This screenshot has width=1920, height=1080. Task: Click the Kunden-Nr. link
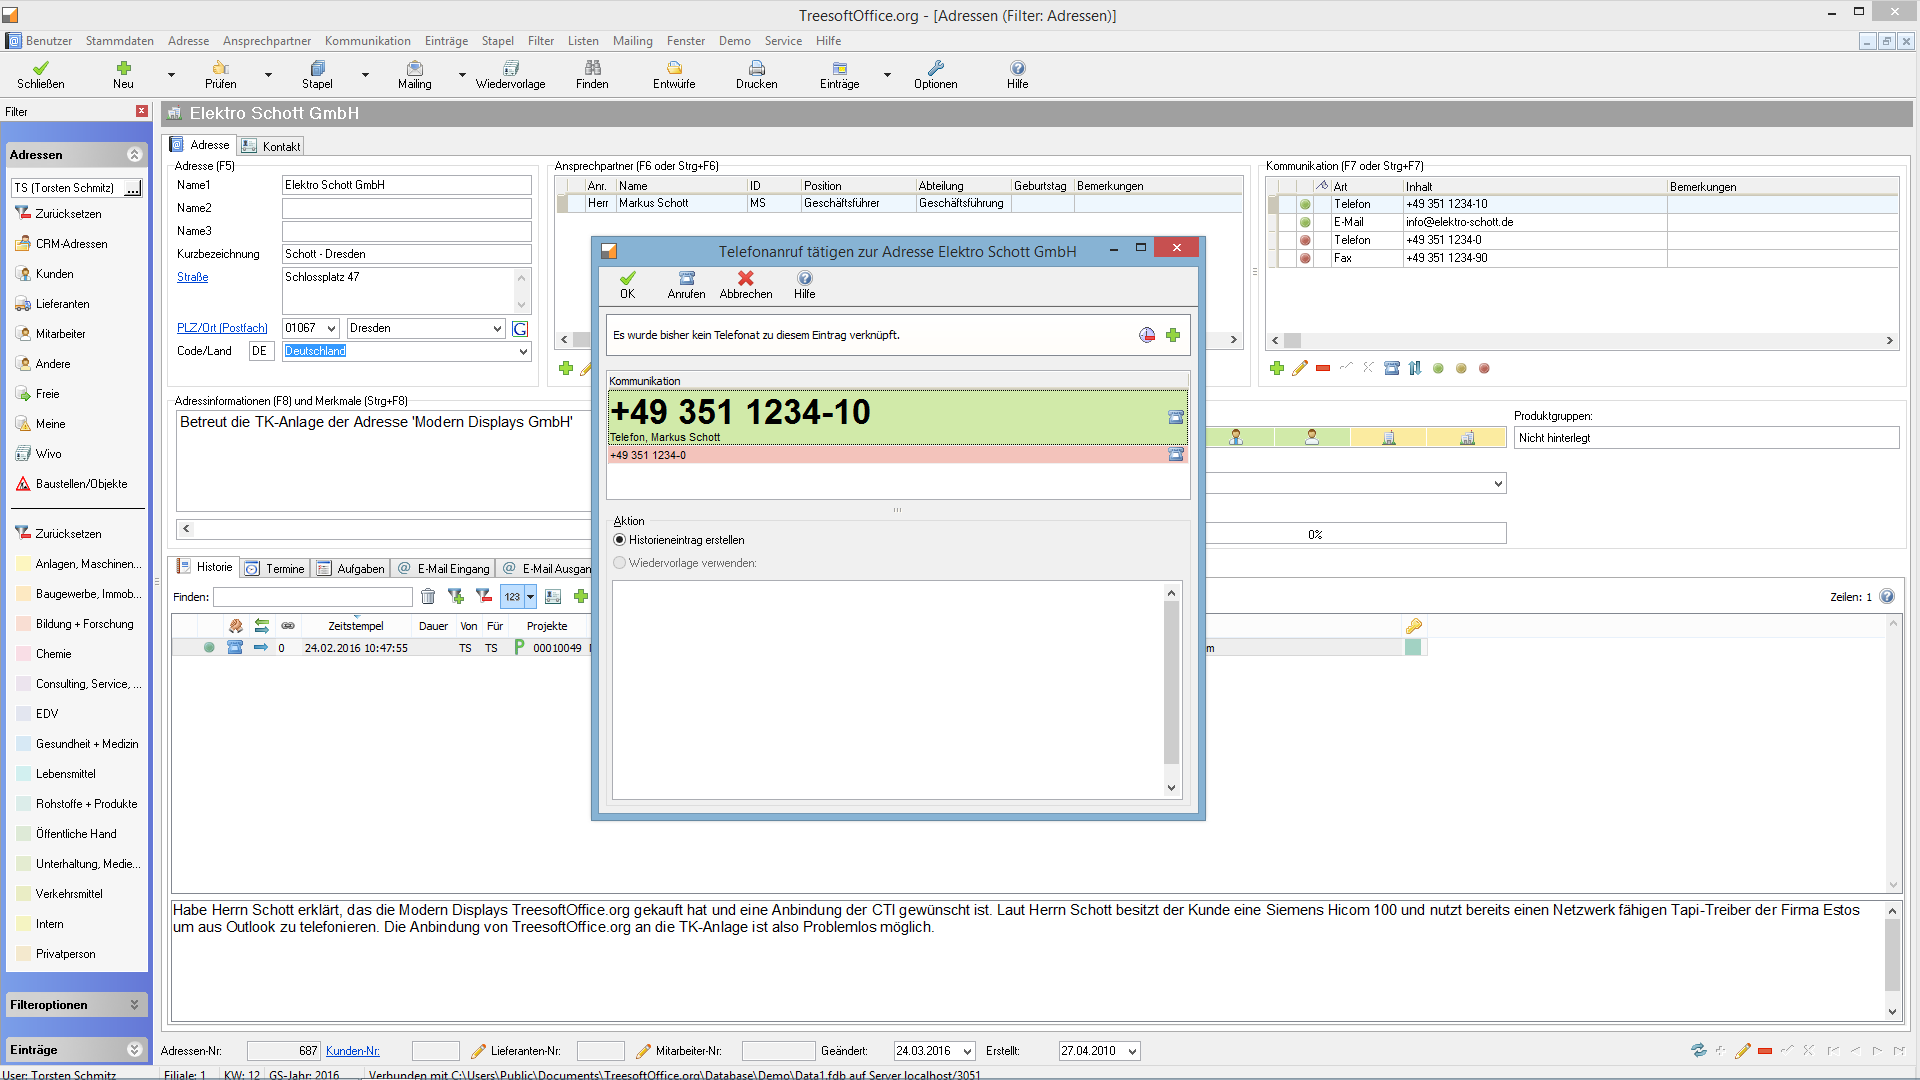tap(352, 1051)
